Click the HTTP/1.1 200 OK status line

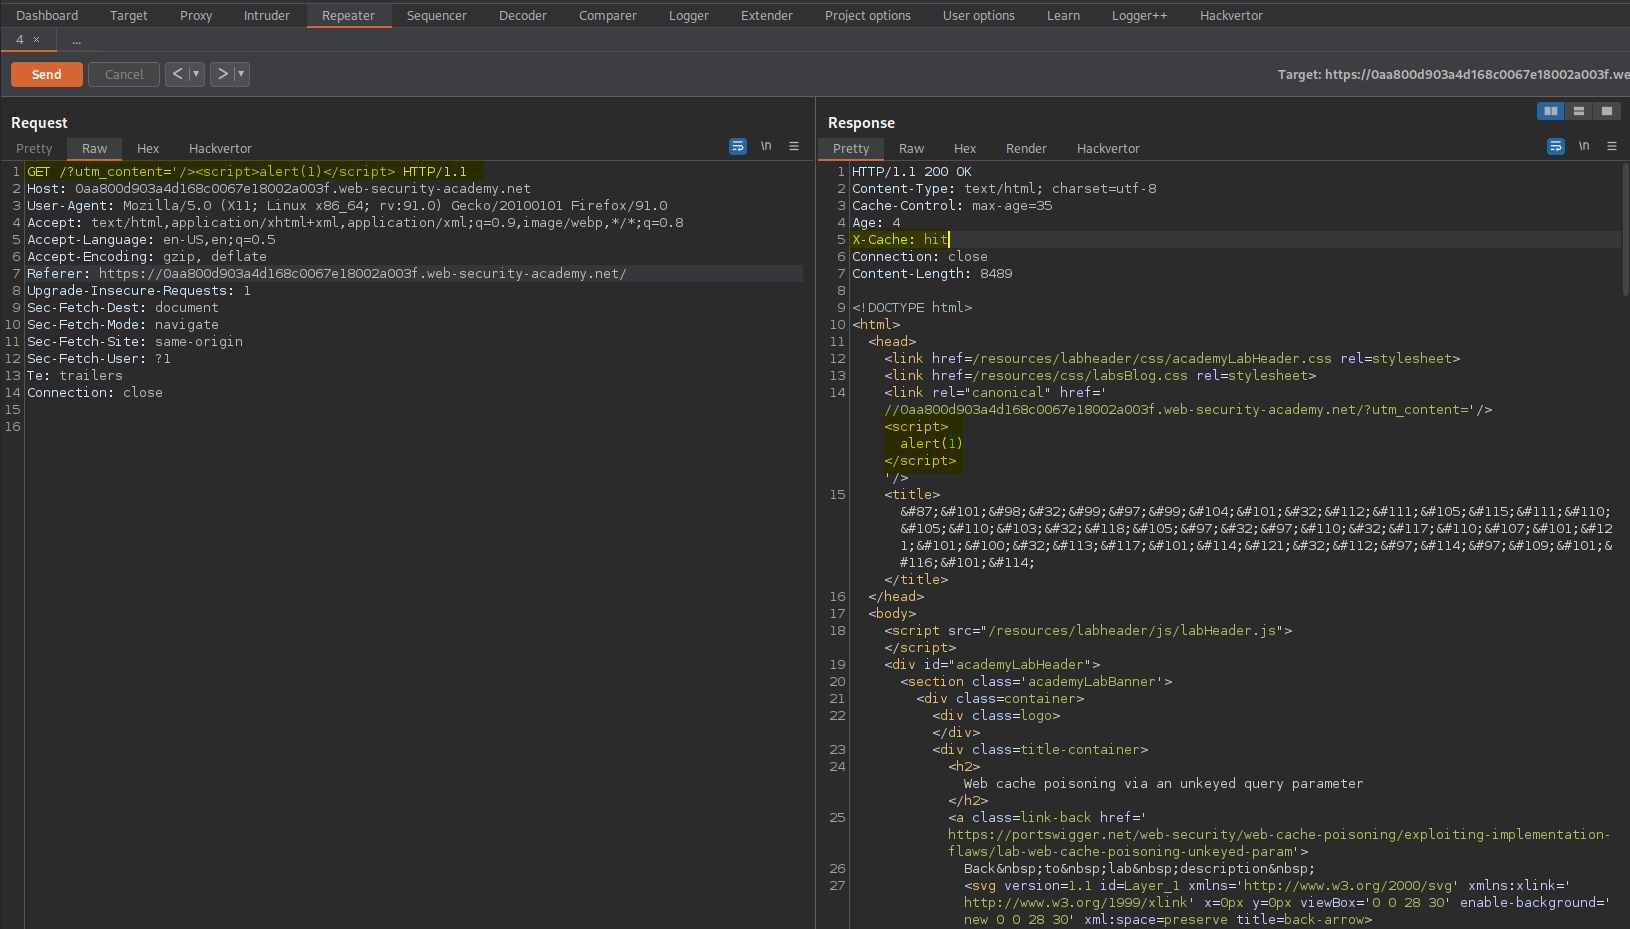[x=912, y=172]
